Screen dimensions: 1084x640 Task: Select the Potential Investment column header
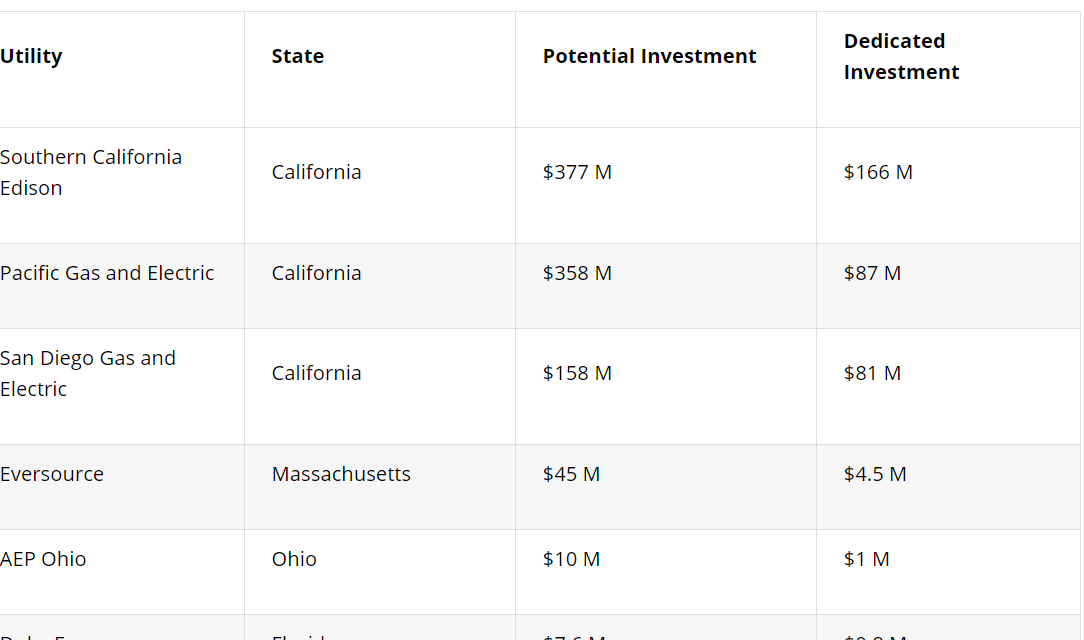tap(649, 57)
